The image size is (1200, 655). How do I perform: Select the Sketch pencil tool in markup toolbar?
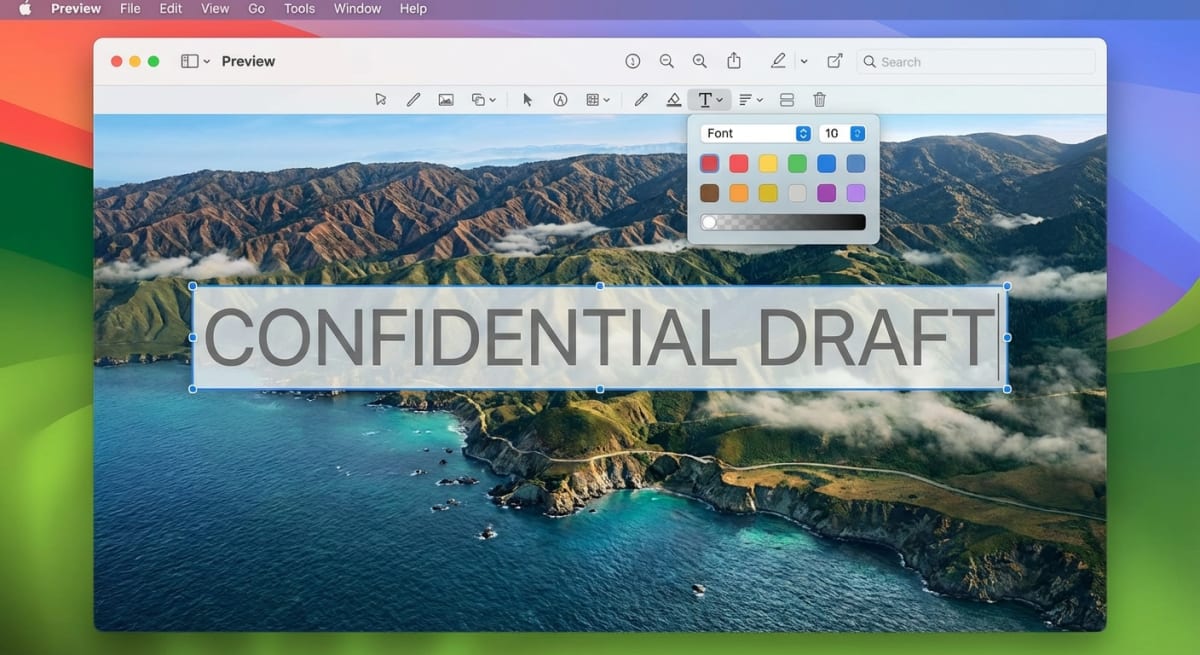[x=413, y=99]
